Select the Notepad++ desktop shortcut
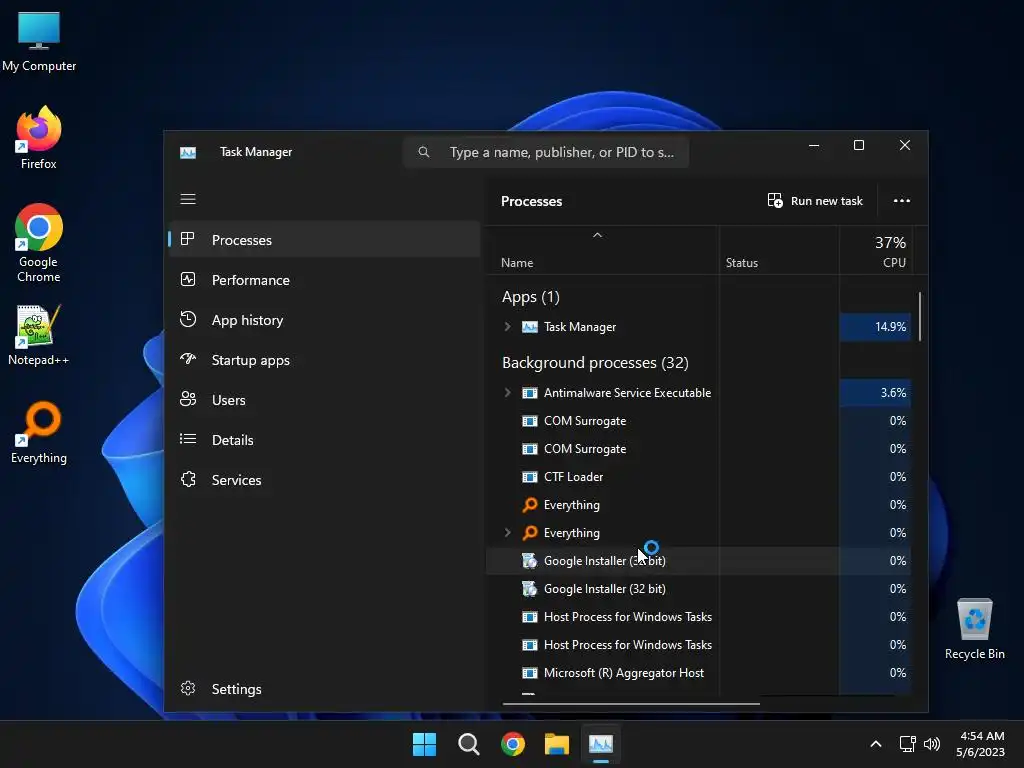1024x768 pixels. [x=39, y=334]
